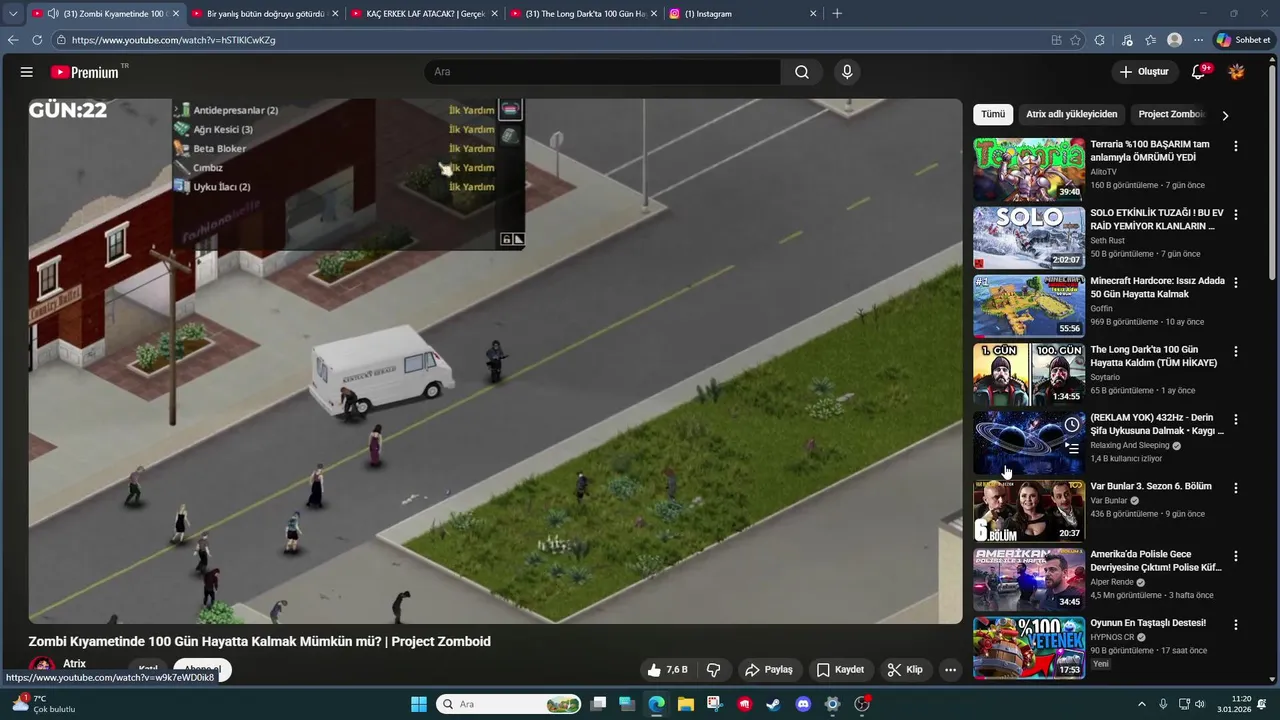Reload the page with the refresh icon

pos(37,40)
